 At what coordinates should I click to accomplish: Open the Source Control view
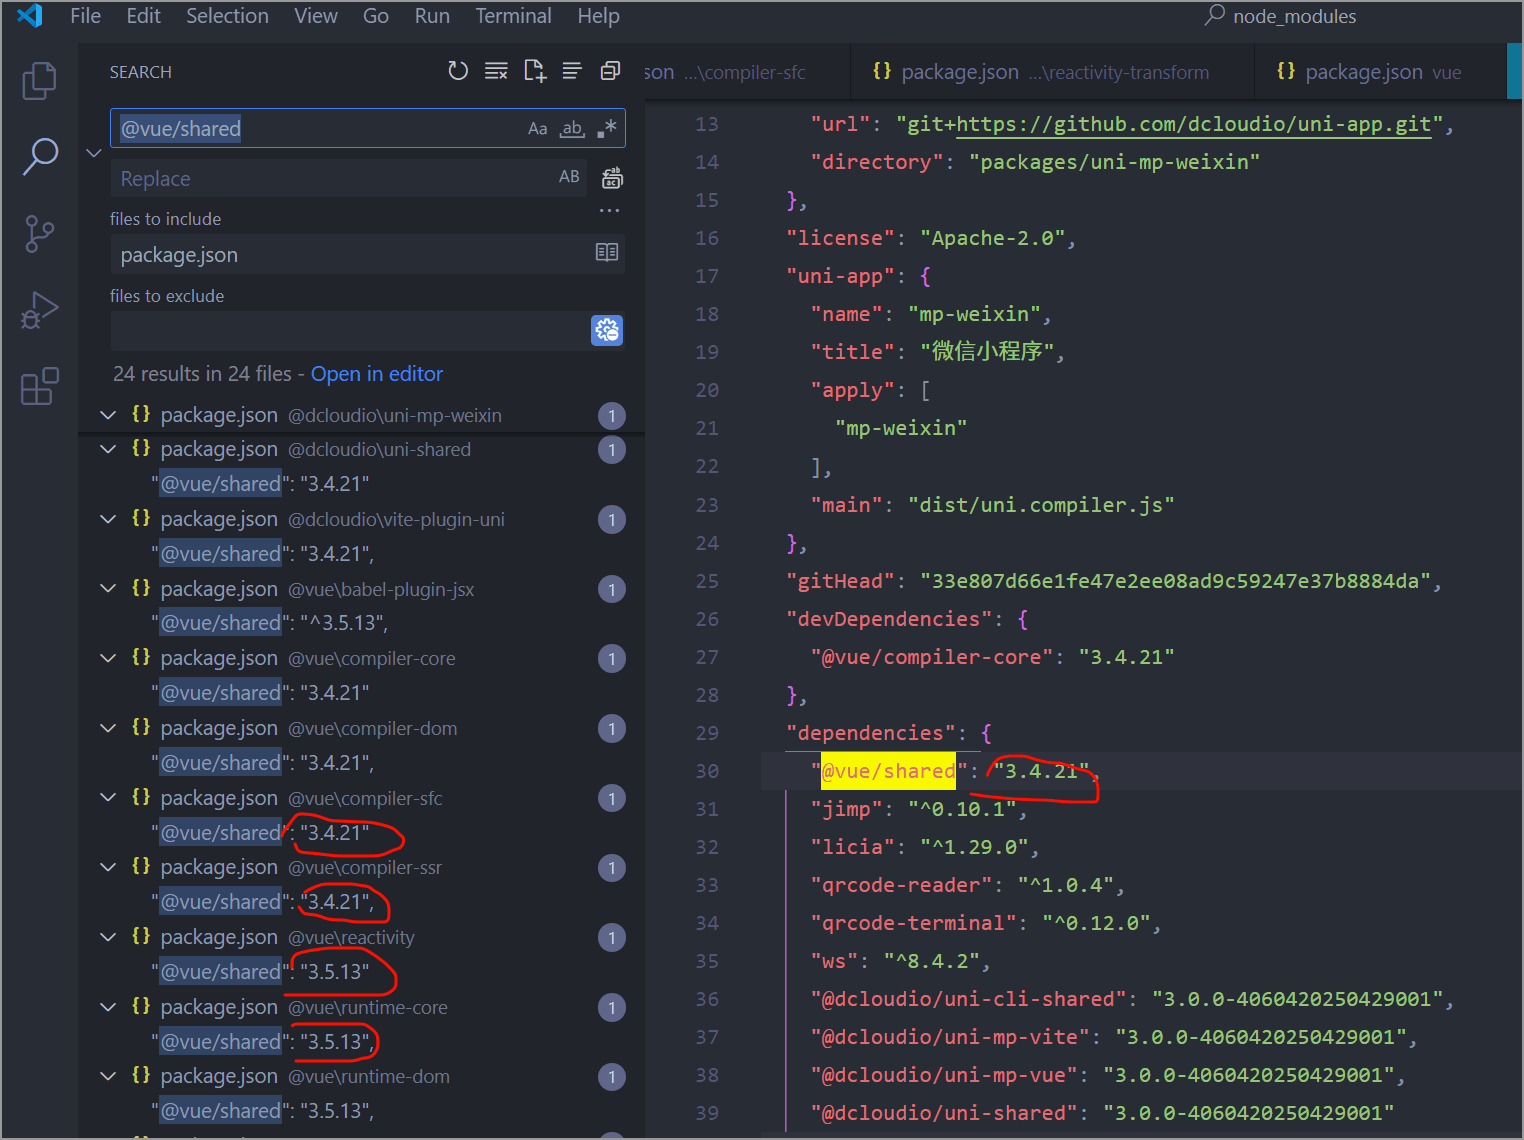pyautogui.click(x=39, y=234)
